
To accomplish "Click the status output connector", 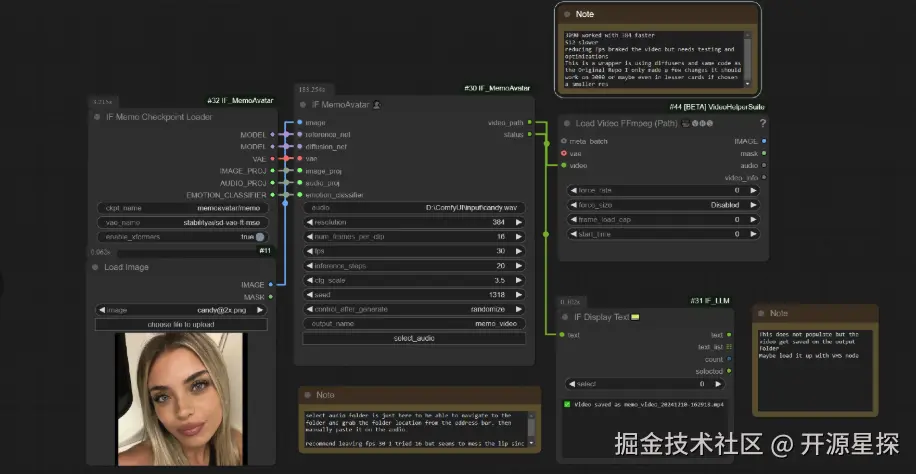I will pyautogui.click(x=529, y=134).
